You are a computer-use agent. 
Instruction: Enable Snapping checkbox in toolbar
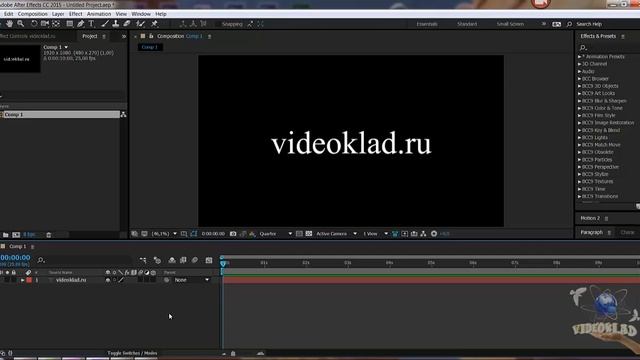(219, 24)
